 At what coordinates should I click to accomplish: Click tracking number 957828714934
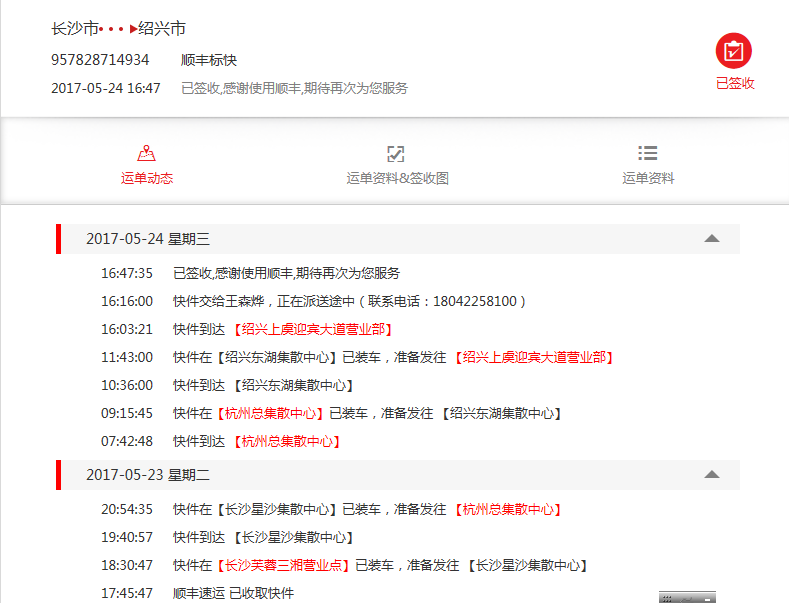[100, 60]
